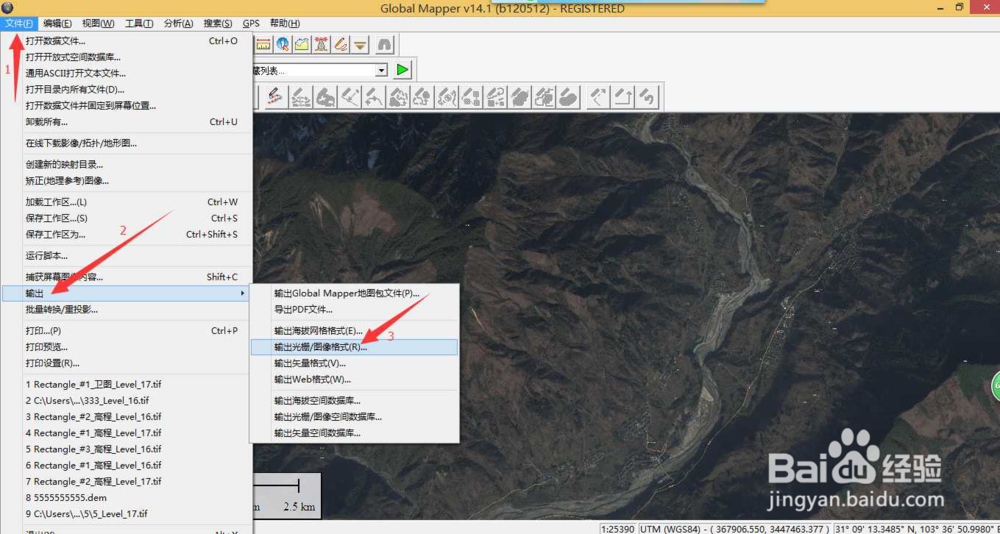This screenshot has height=534, width=1000.
Task: Select 卸载所有... menu entry
Action: [126, 122]
